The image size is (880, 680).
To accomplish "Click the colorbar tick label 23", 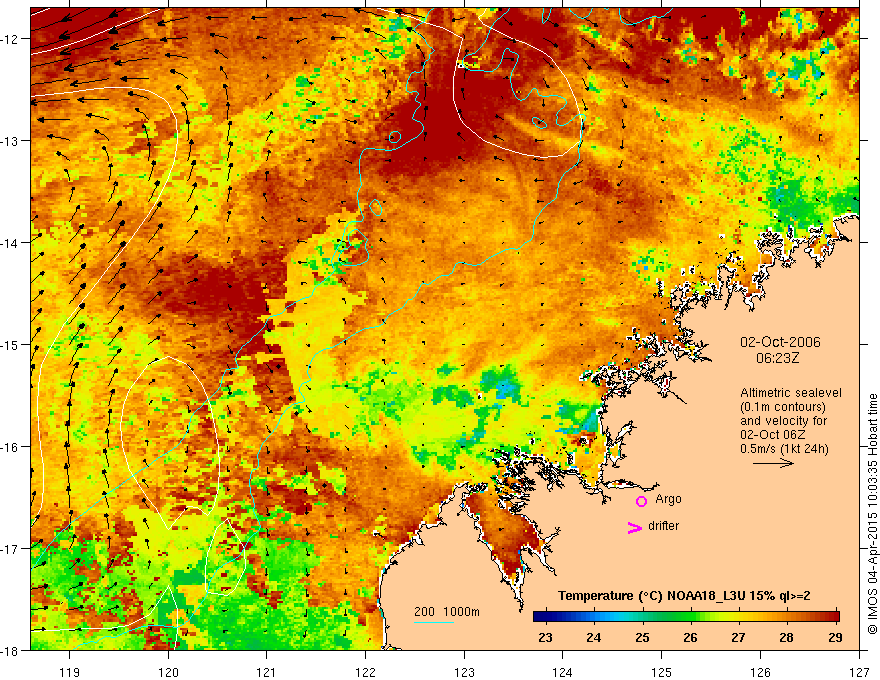I will [545, 637].
